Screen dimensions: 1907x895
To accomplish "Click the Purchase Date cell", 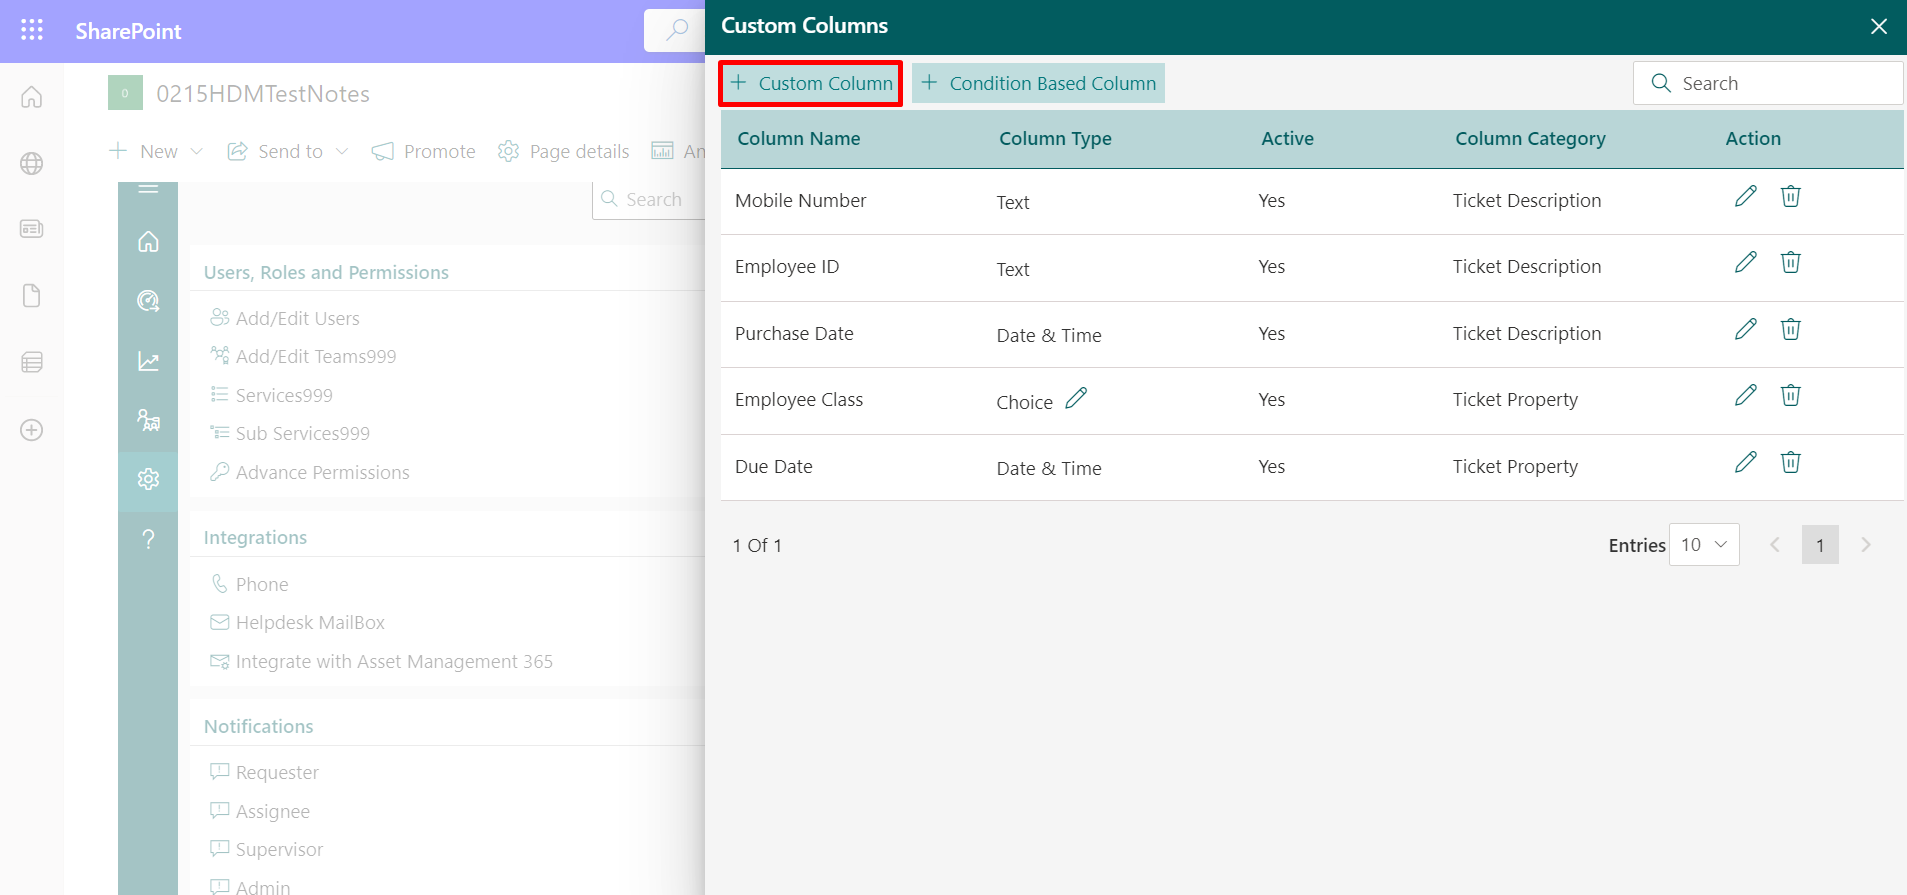I will [794, 333].
